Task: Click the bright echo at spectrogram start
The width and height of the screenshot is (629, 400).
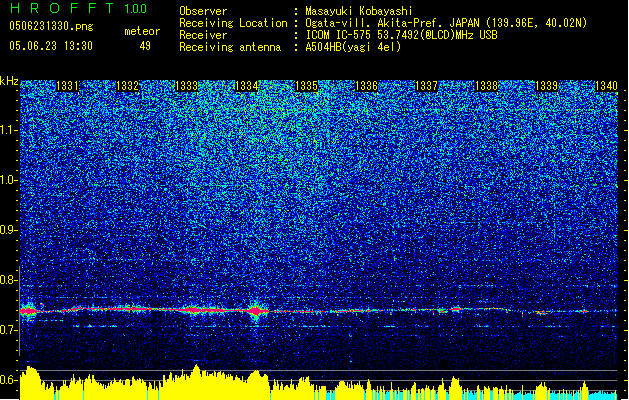Action: click(28, 311)
